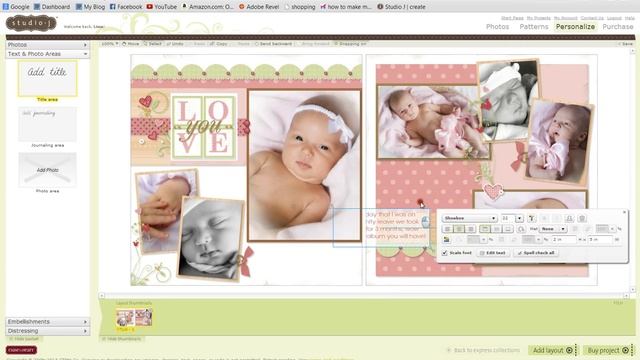This screenshot has height=360, width=640.
Task: Open the font size dropdown arrow
Action: [x=519, y=218]
